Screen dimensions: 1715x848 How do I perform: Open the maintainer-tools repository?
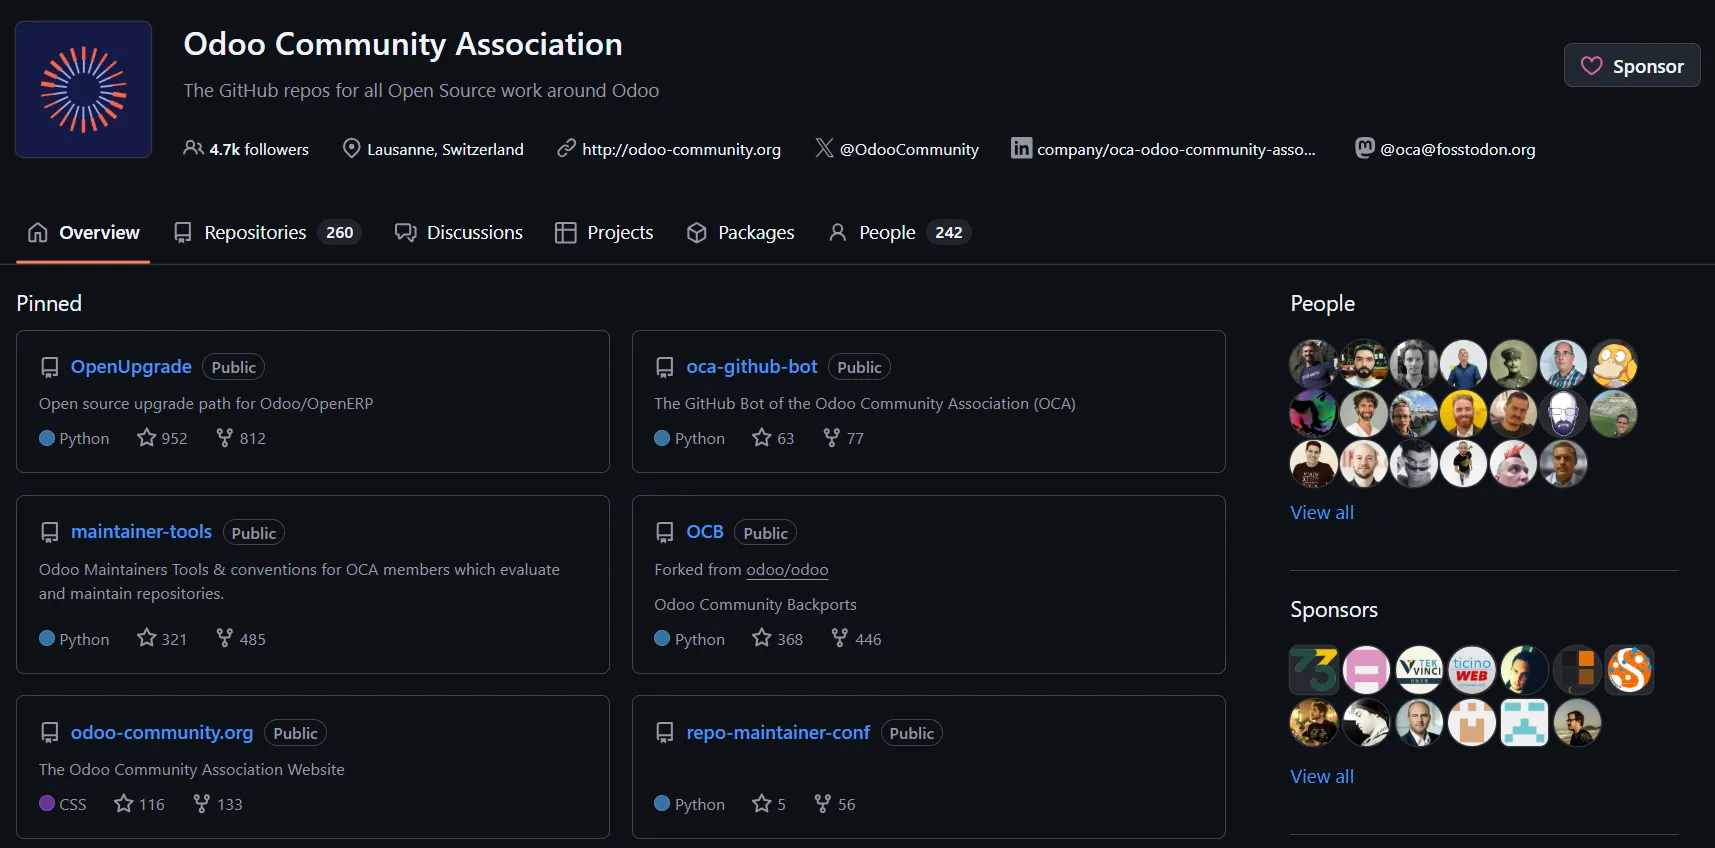click(x=141, y=531)
